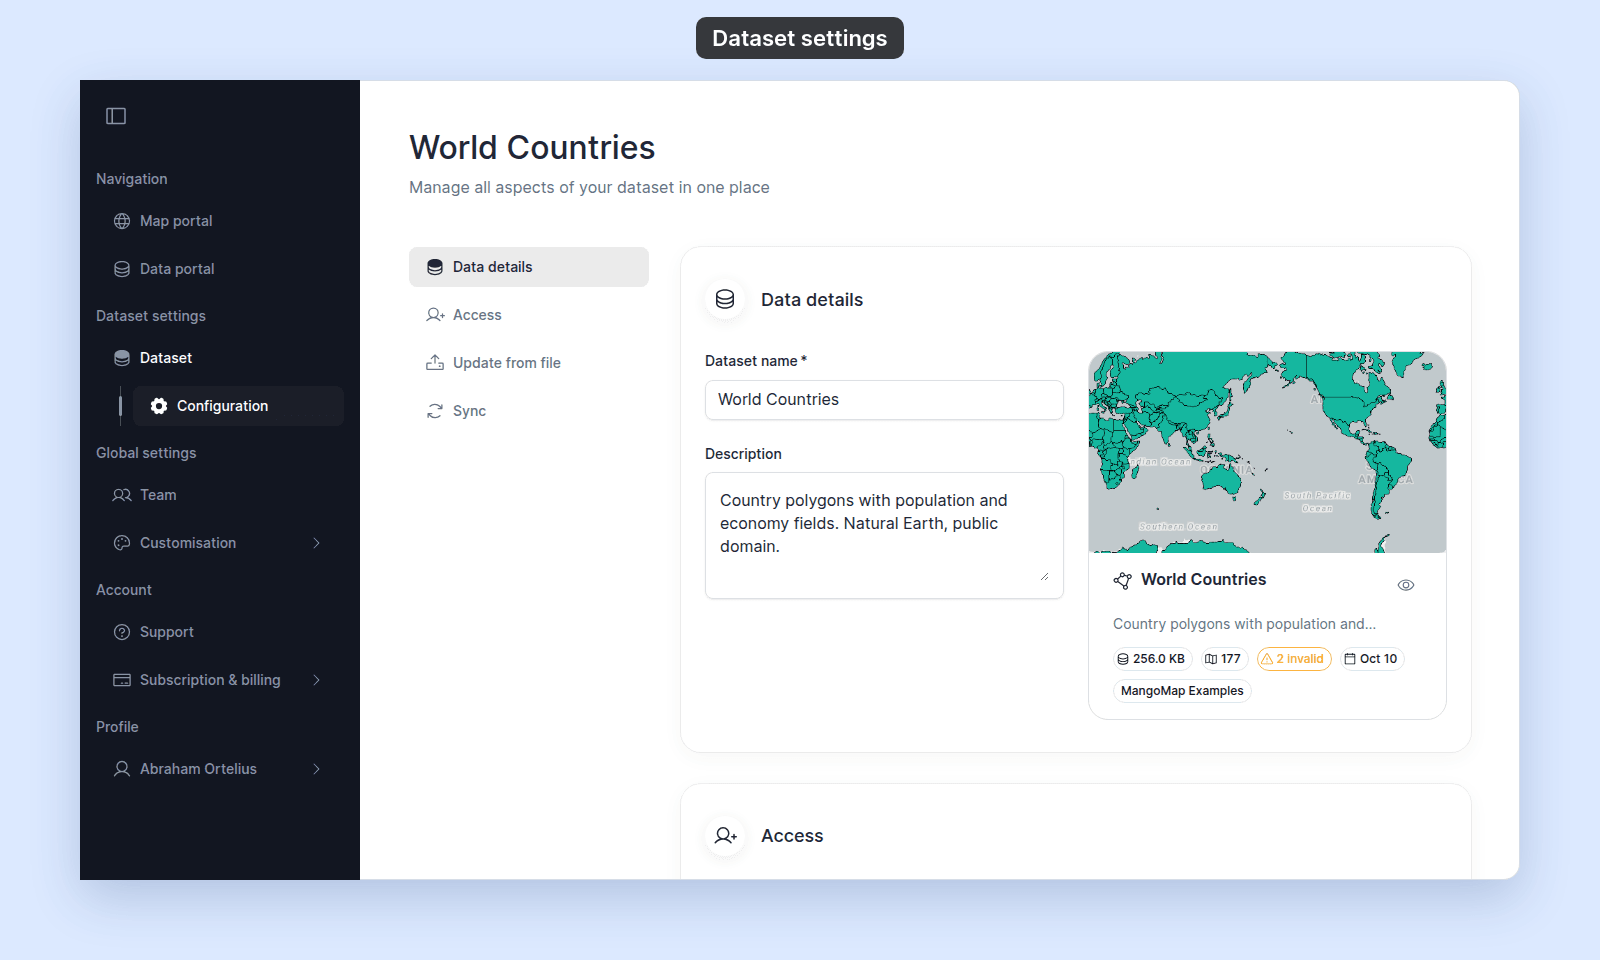Click the Navigation section label in the sidebar
The height and width of the screenshot is (960, 1600).
(132, 179)
